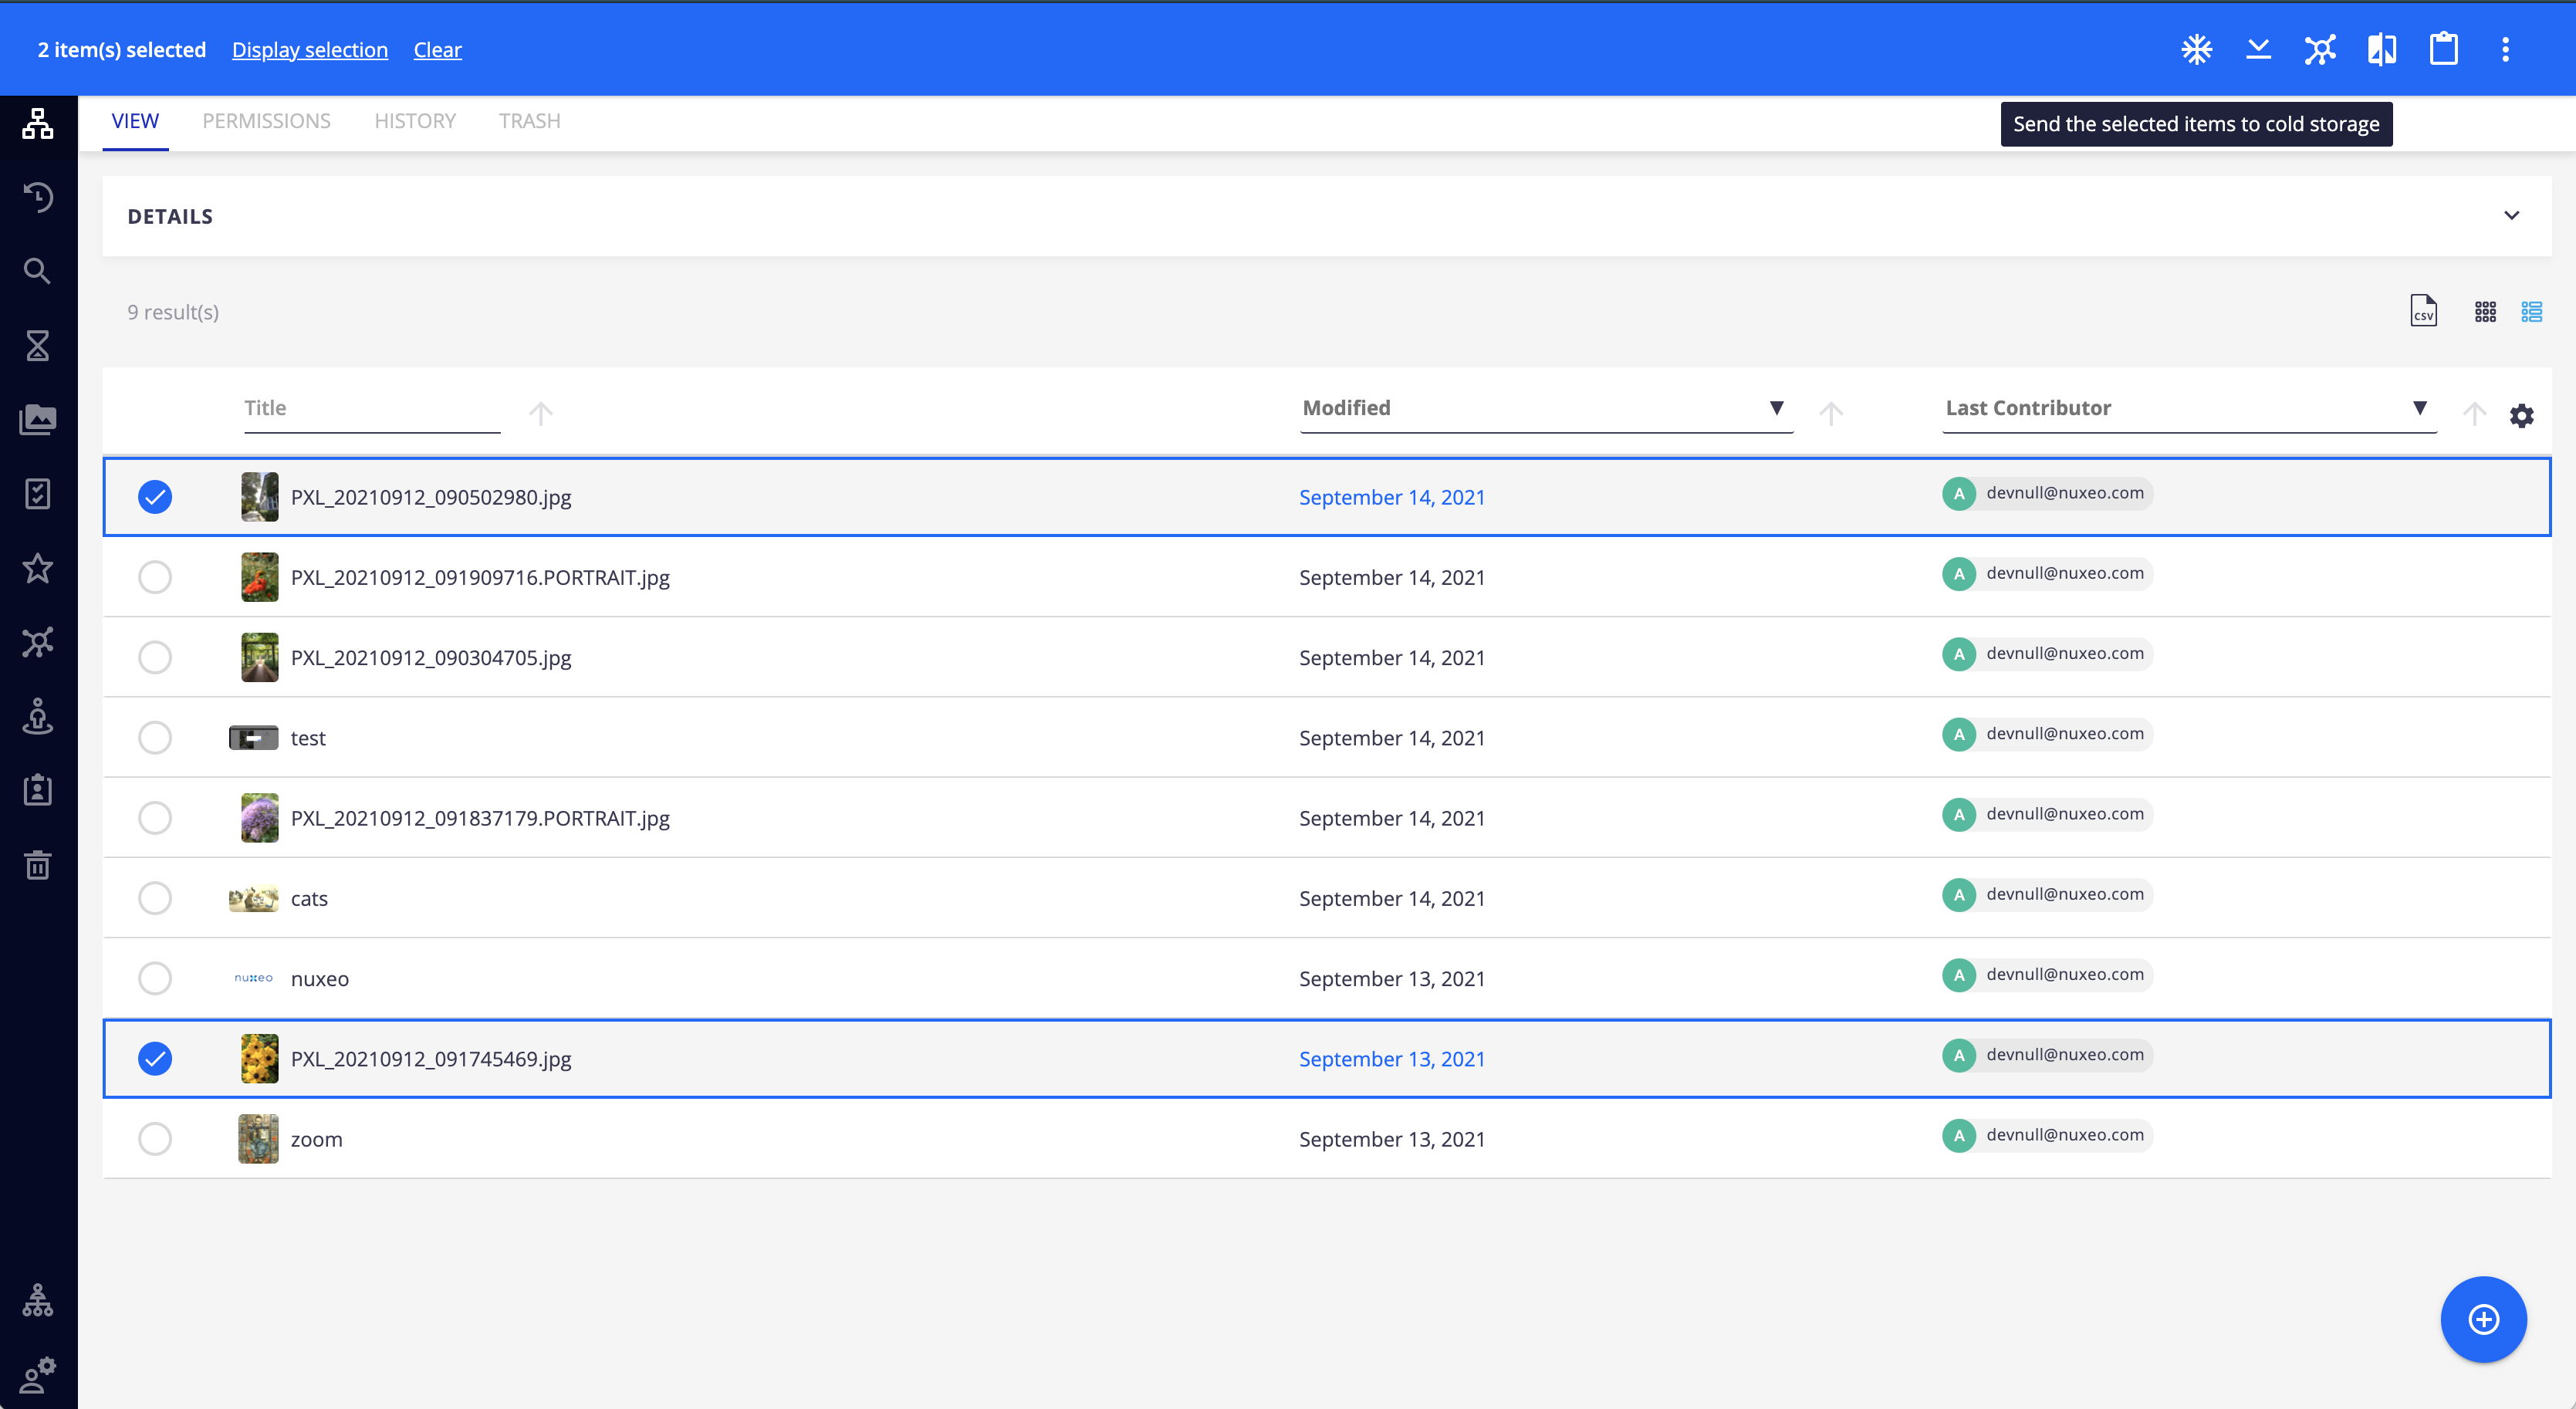Open PXL_20210912_090304705.jpg title
This screenshot has height=1409, width=2576.
431,657
